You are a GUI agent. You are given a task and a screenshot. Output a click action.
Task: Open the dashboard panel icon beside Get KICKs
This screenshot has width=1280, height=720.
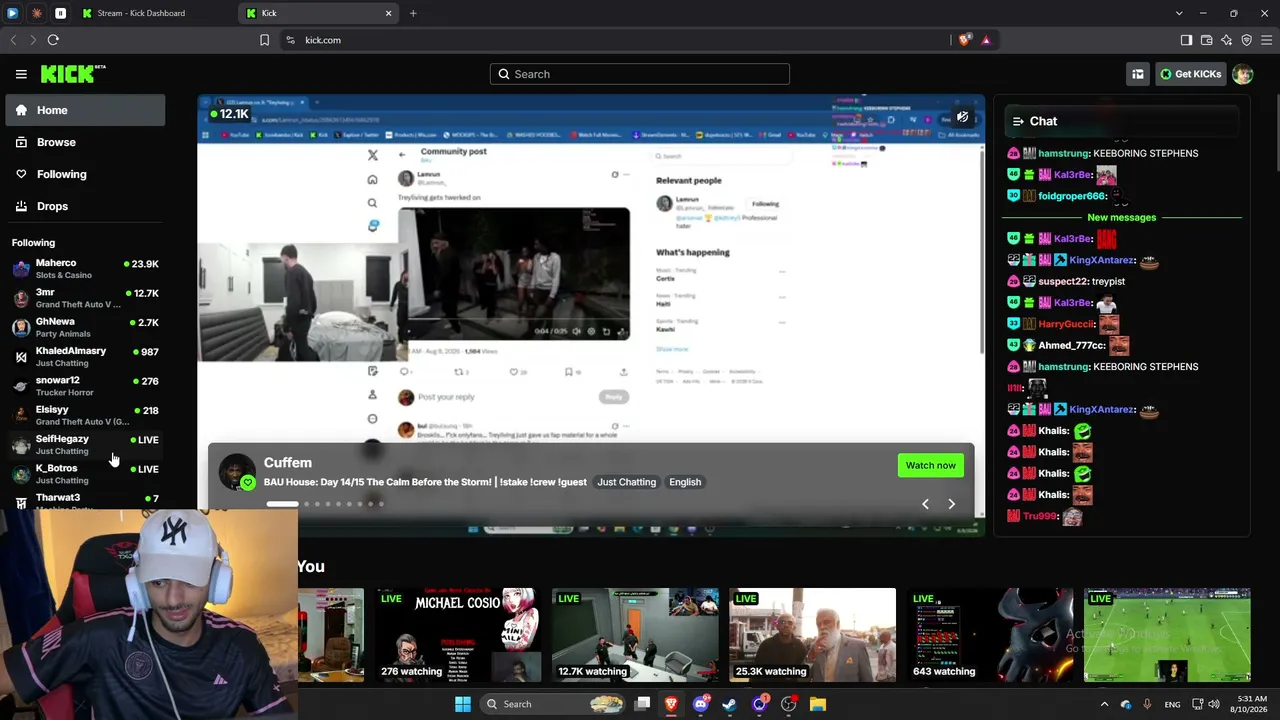click(1138, 74)
